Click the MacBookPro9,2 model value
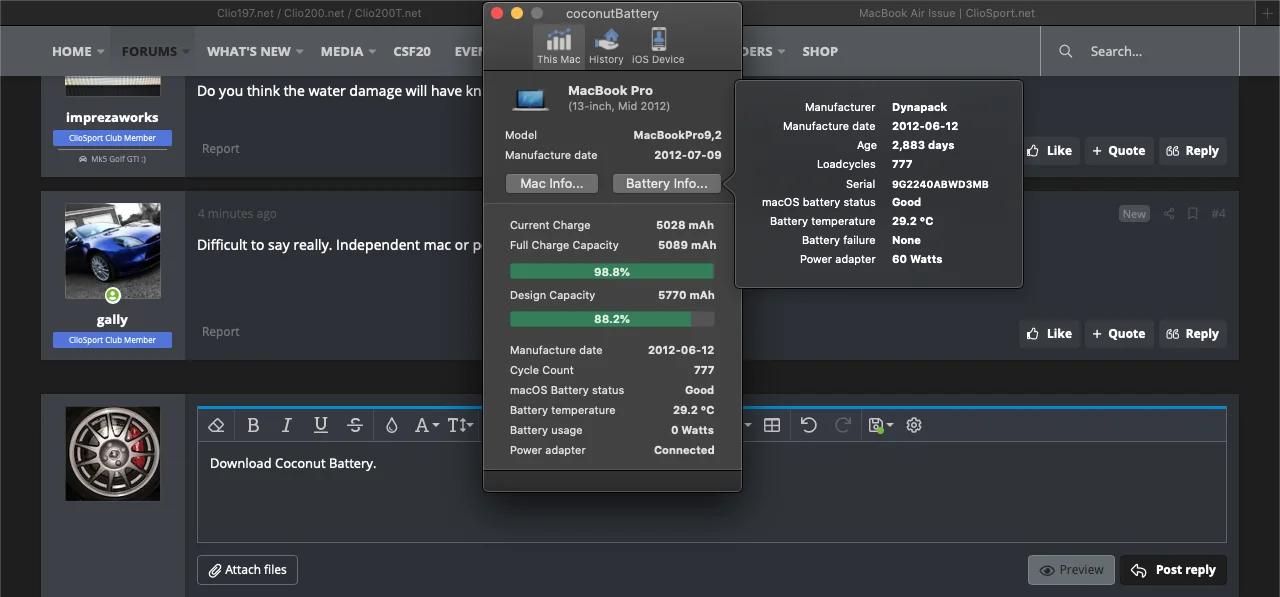This screenshot has height=597, width=1280. point(677,135)
